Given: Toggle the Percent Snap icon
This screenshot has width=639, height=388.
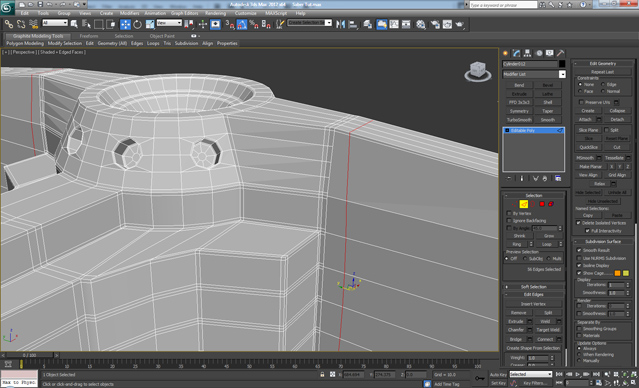Looking at the screenshot, I should point(254,24).
